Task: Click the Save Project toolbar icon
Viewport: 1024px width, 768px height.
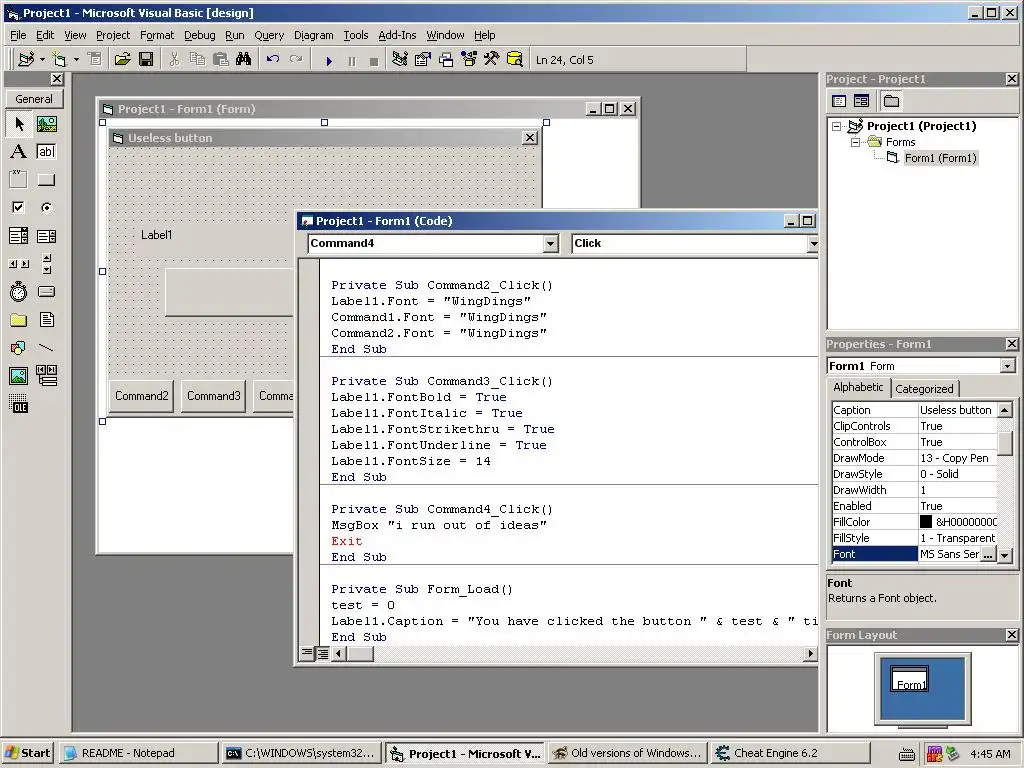Action: (x=146, y=60)
